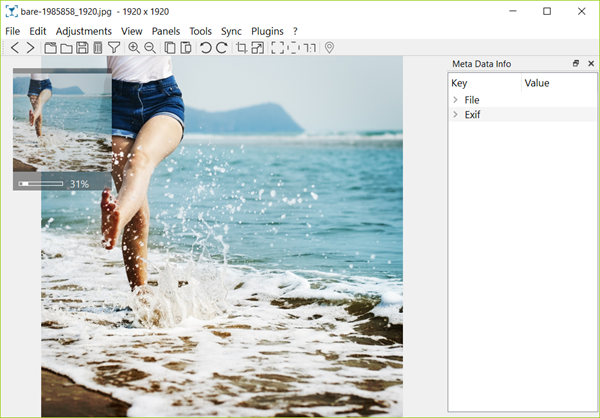Click the zoom out magnifier icon

pyautogui.click(x=150, y=48)
